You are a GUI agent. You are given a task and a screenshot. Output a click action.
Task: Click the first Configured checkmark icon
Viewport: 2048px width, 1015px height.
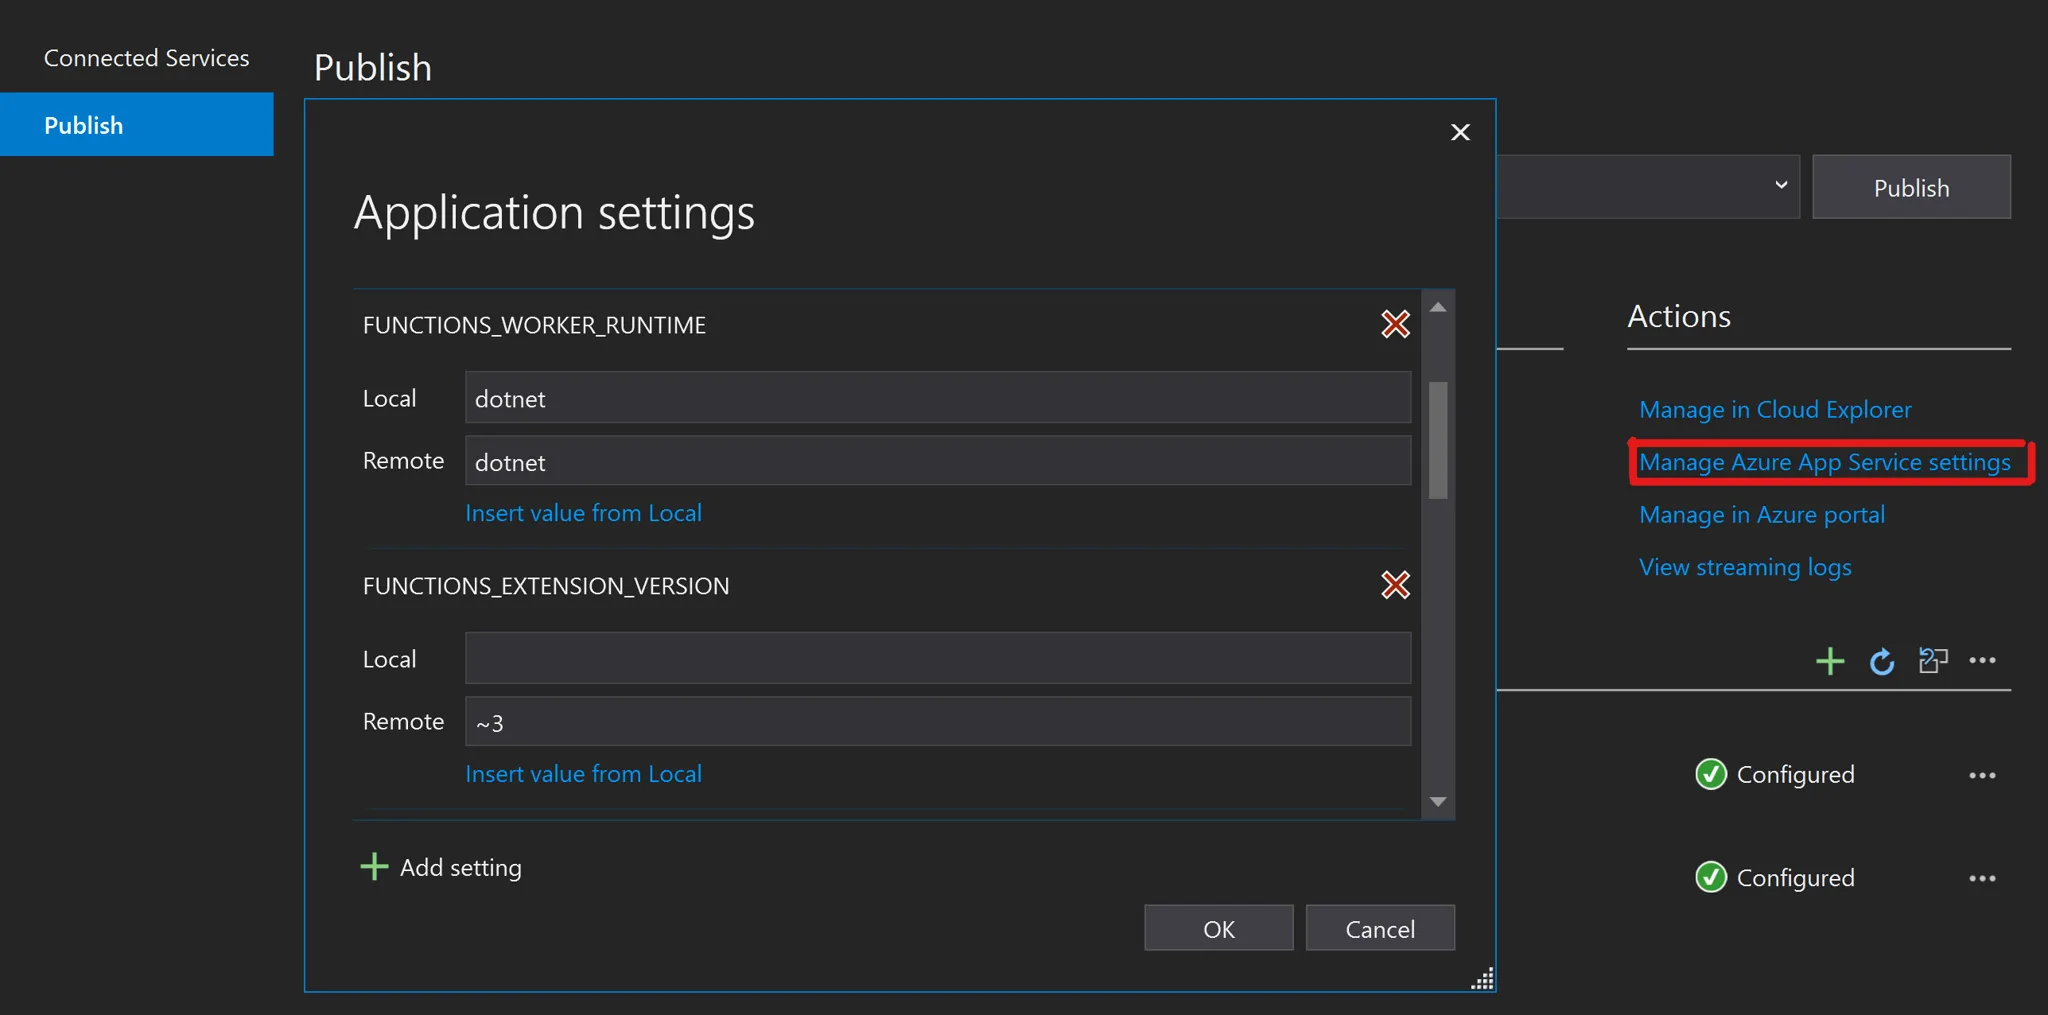1710,774
